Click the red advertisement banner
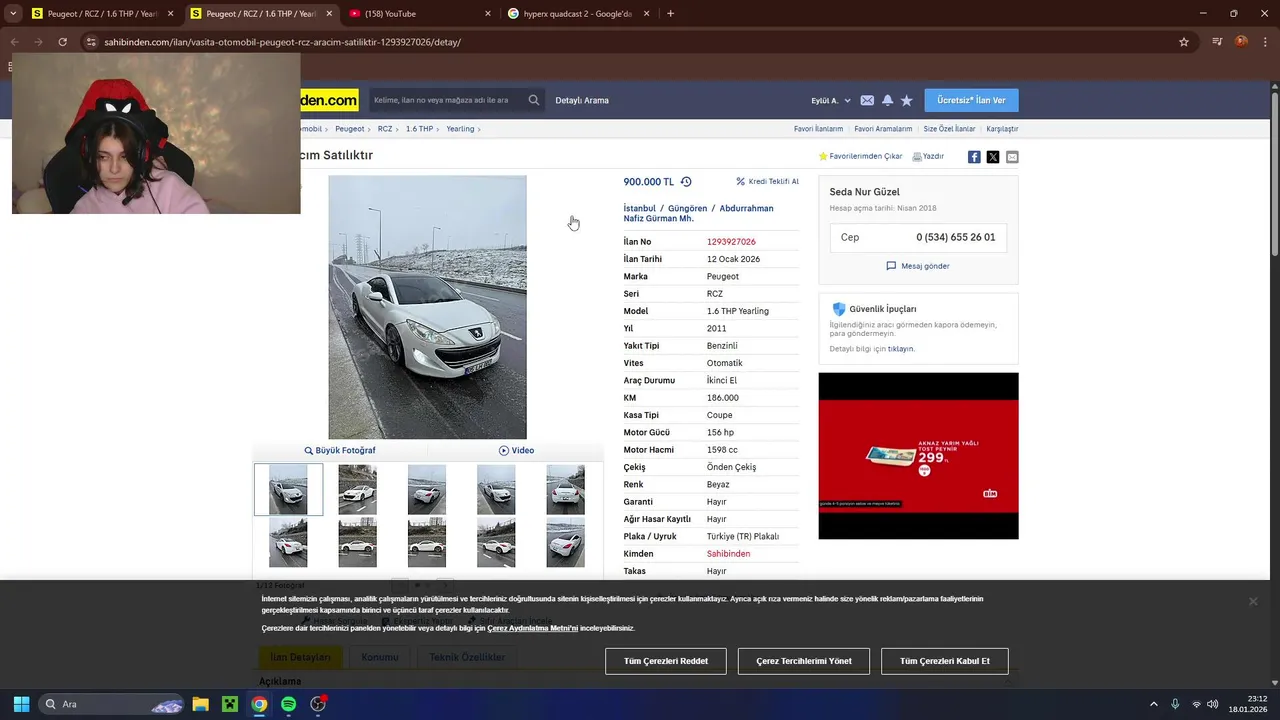Image resolution: width=1280 pixels, height=720 pixels. (x=918, y=456)
